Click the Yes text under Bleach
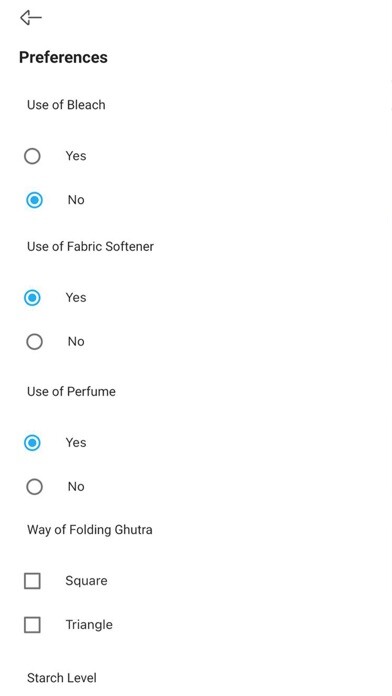This screenshot has height=696, width=392. [x=76, y=156]
